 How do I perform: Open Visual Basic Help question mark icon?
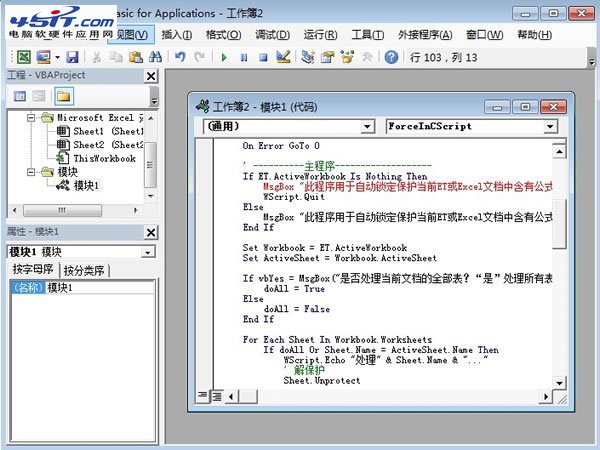tap(391, 57)
